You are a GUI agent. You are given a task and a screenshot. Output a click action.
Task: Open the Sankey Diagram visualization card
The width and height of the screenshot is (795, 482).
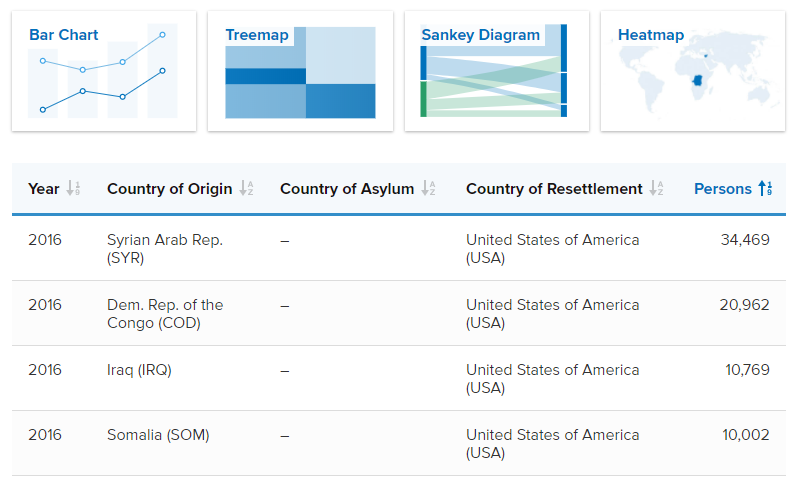(x=497, y=71)
